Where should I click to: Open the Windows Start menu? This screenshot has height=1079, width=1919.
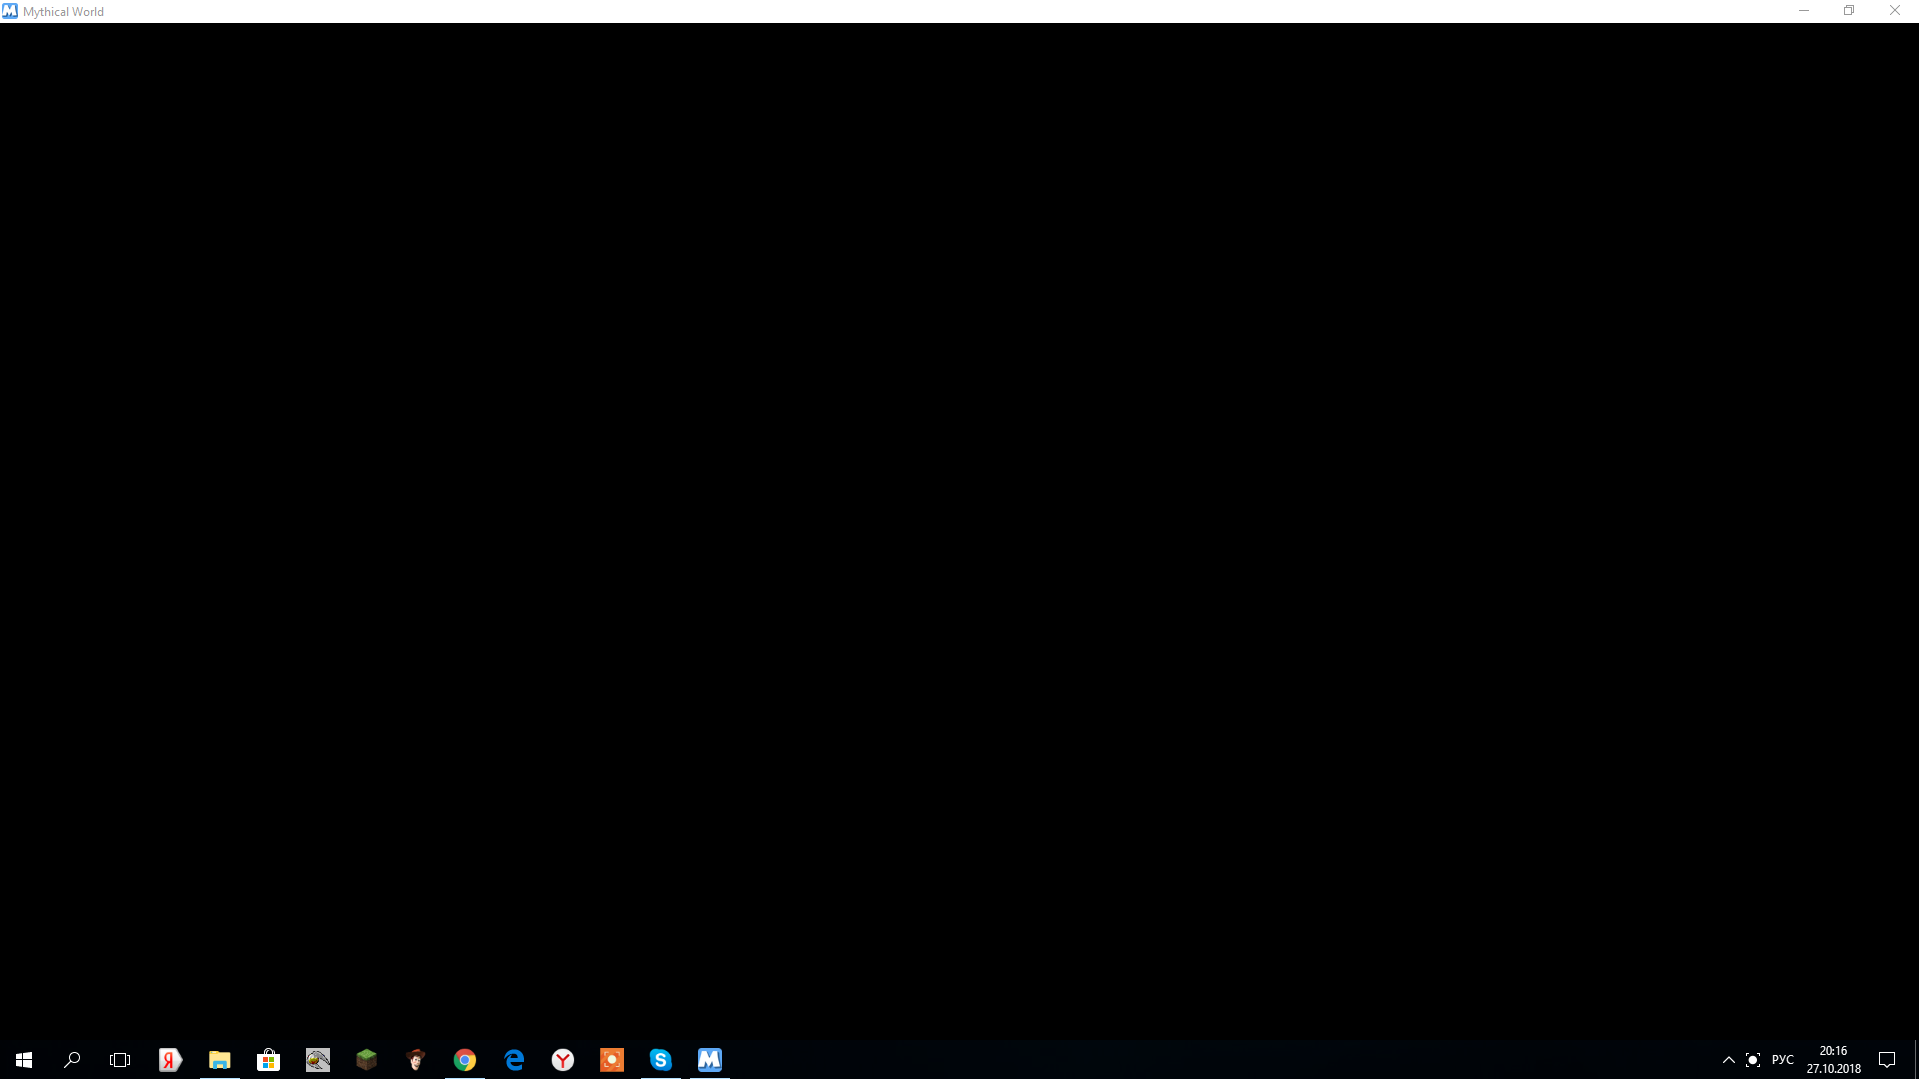(24, 1060)
